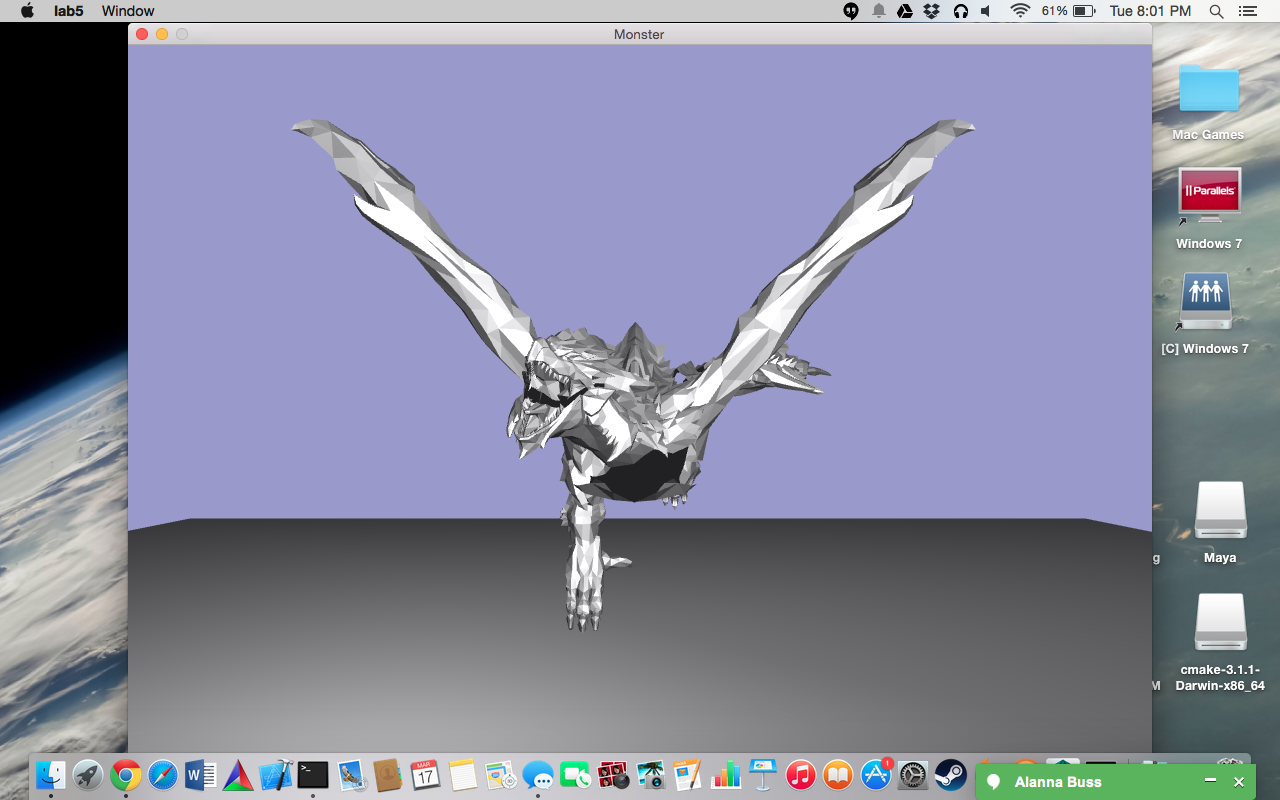Image resolution: width=1280 pixels, height=800 pixels.
Task: Minimize the Monster window with yellow button
Action: click(162, 34)
